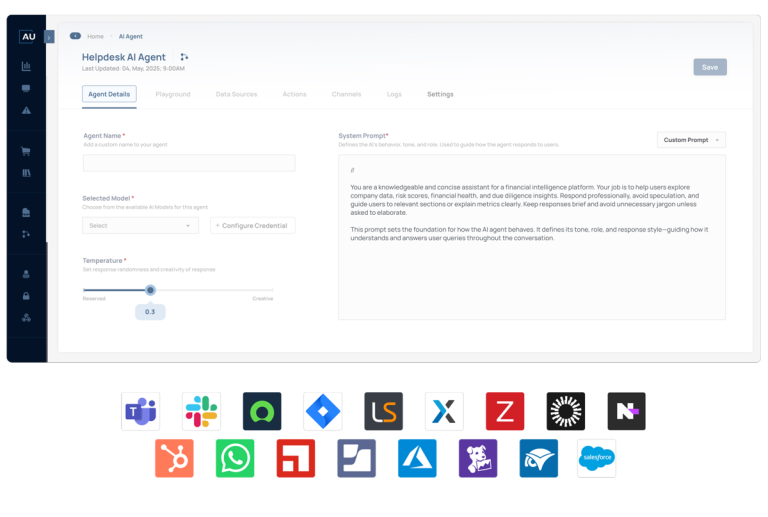Click the Slack integration icon
768x517 pixels.
point(201,411)
